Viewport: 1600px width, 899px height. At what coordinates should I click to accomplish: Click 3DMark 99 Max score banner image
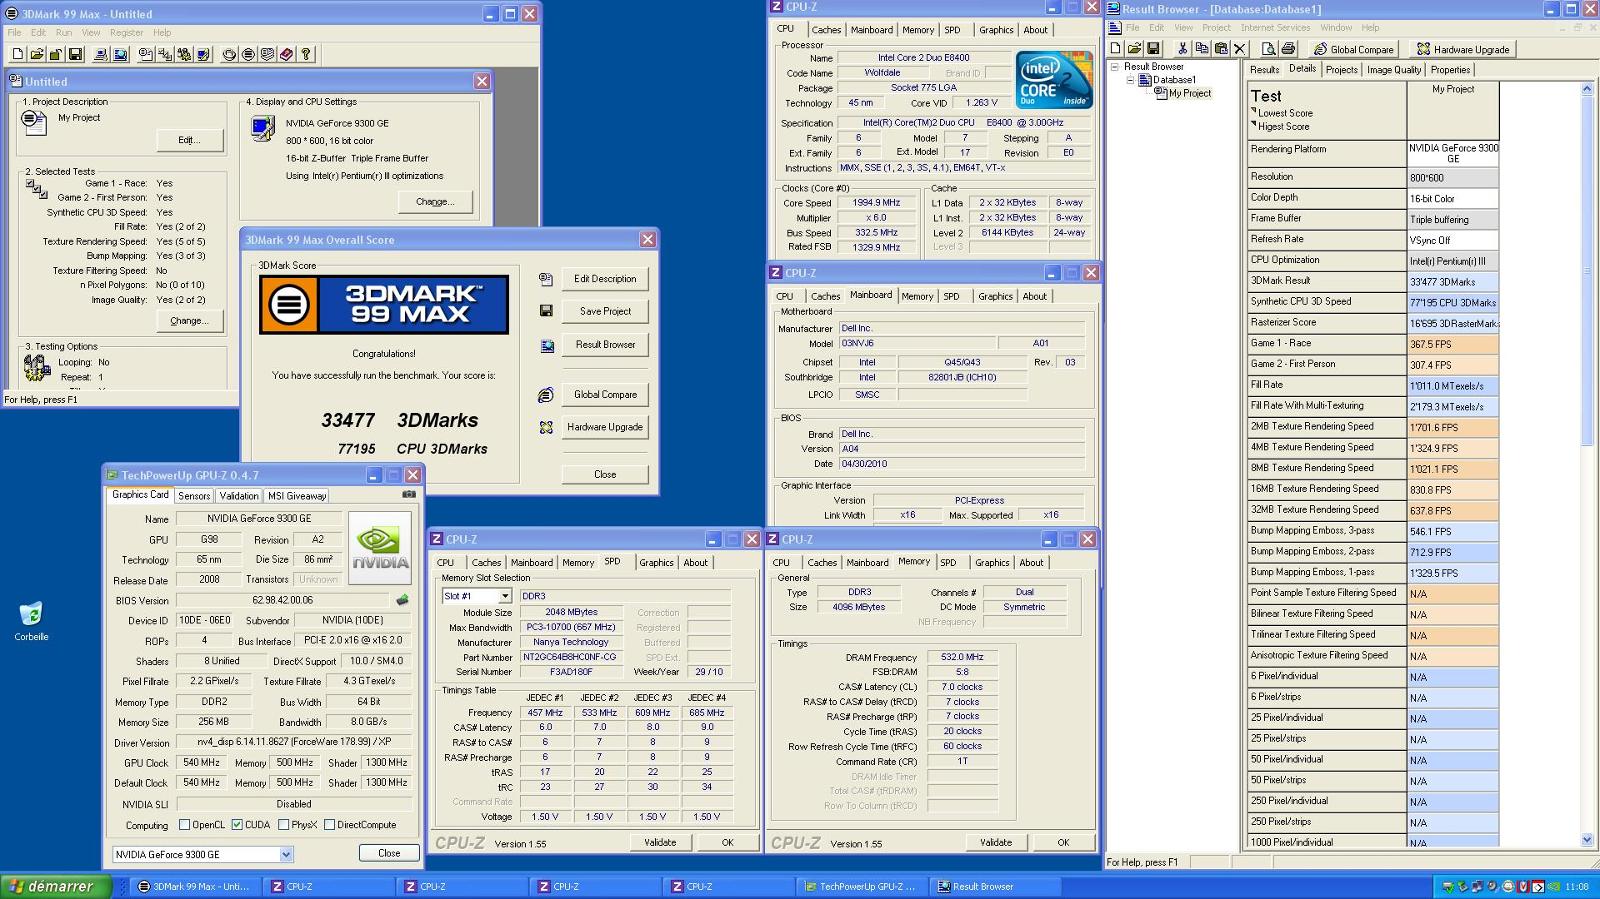[x=384, y=304]
